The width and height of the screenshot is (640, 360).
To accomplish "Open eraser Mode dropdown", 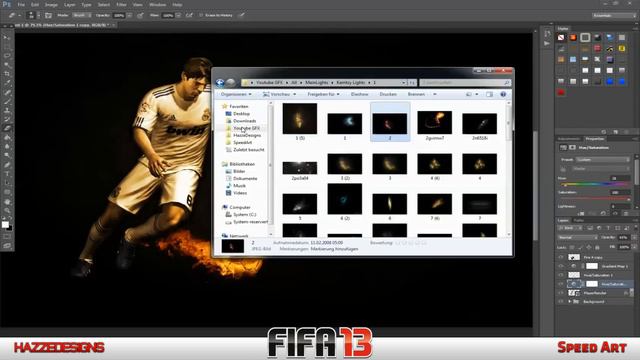I will click(x=81, y=16).
